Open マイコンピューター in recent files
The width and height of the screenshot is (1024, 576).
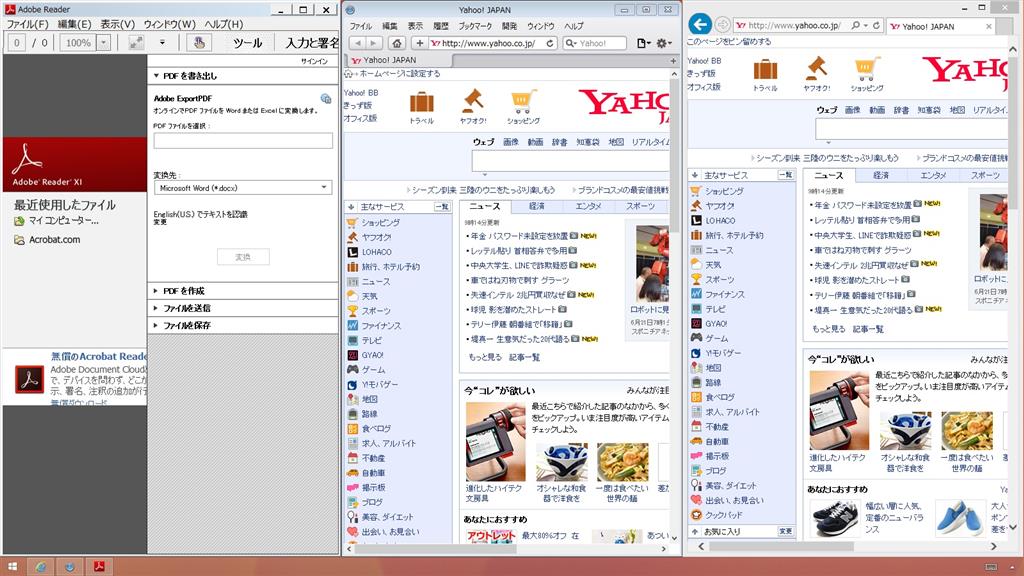tap(63, 221)
